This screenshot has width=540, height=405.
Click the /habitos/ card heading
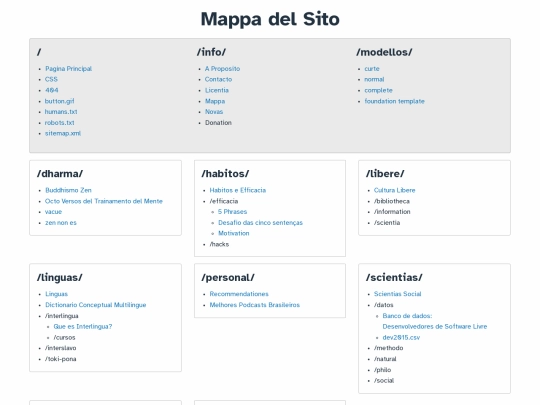(225, 174)
